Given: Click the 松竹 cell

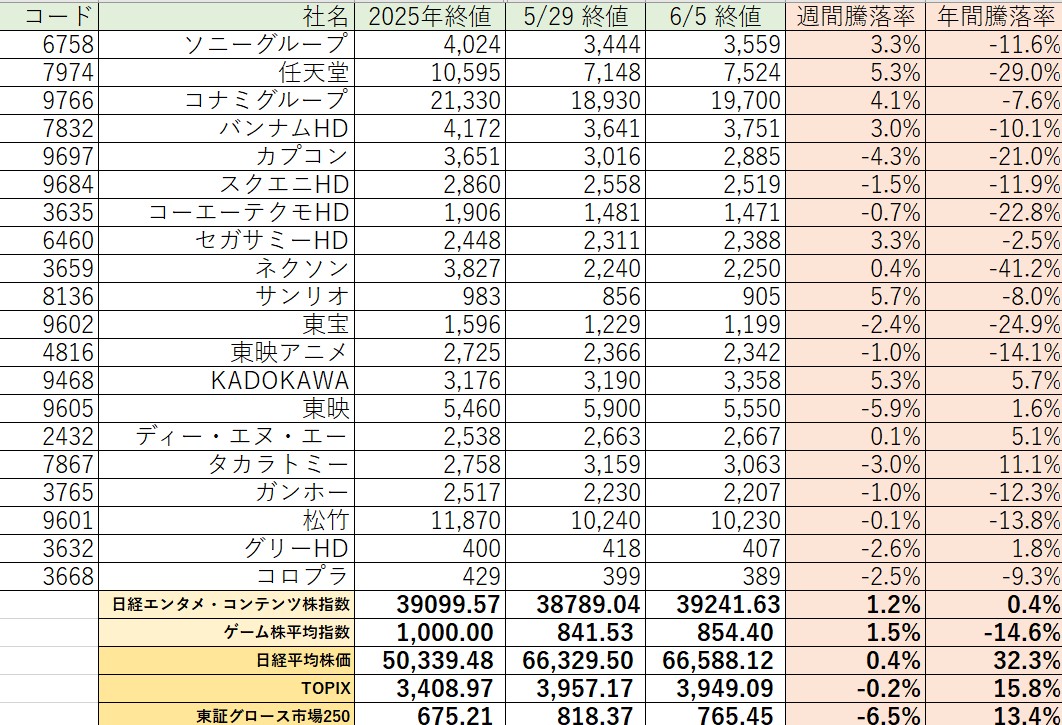Looking at the screenshot, I should tap(226, 520).
